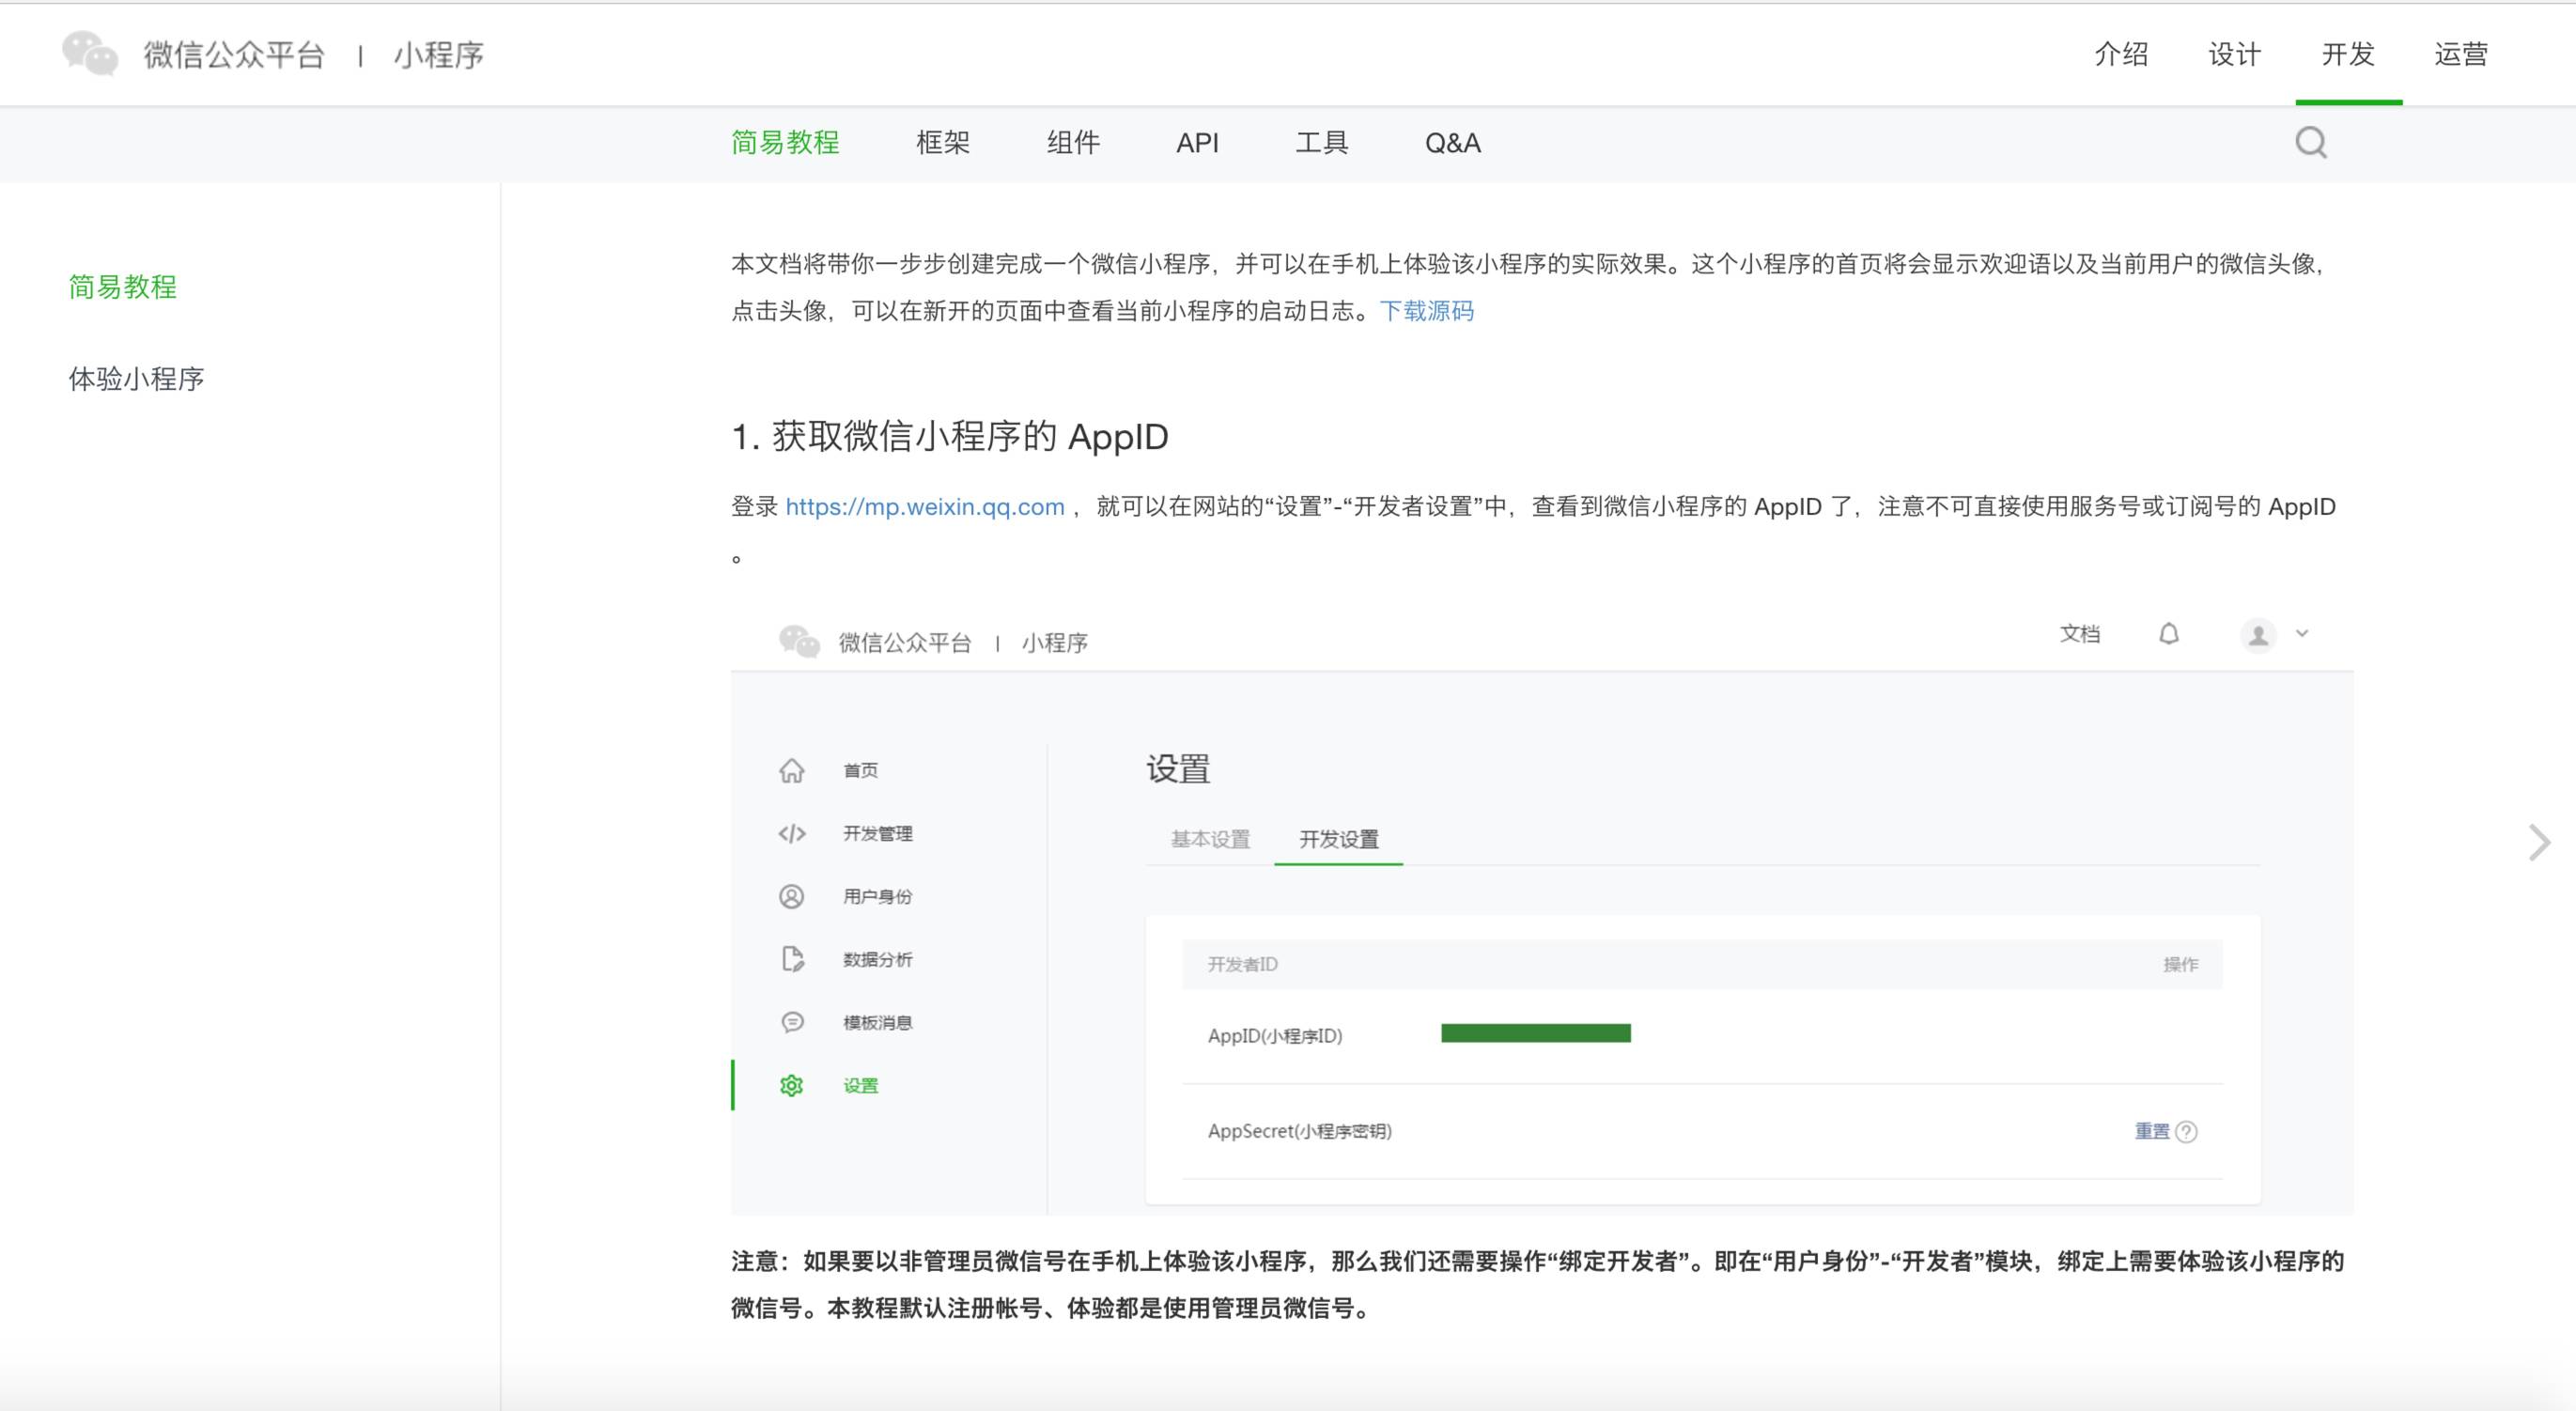
Task: Click the search magnifier icon
Action: pyautogui.click(x=2310, y=143)
